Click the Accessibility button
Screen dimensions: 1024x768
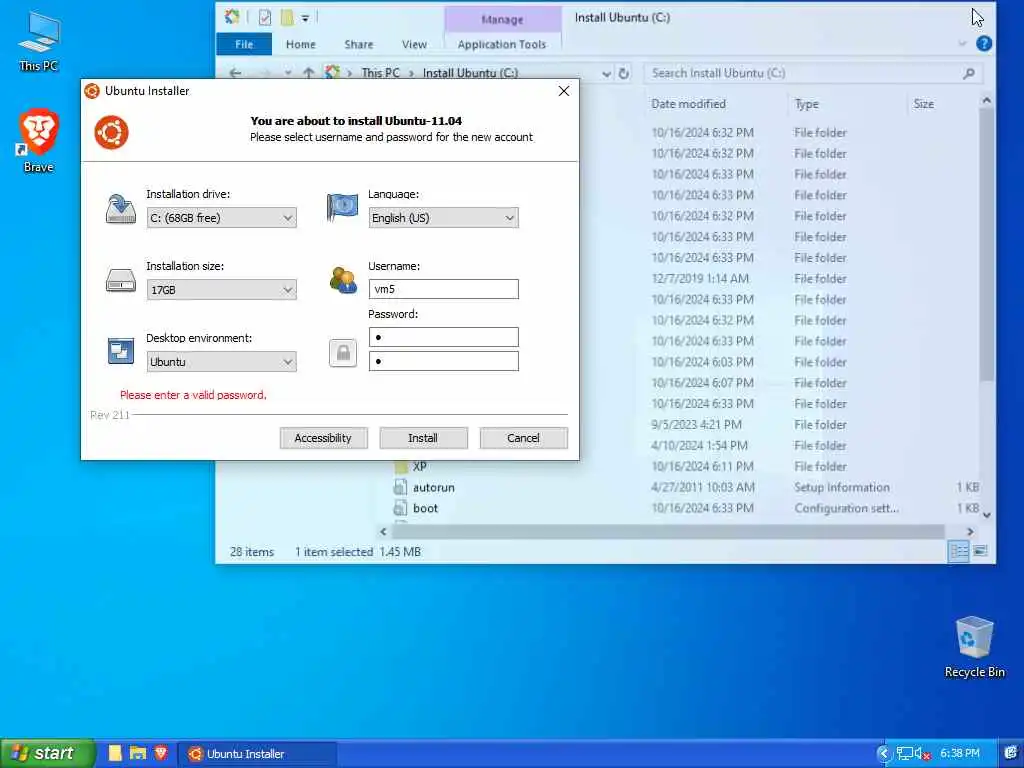click(x=323, y=438)
